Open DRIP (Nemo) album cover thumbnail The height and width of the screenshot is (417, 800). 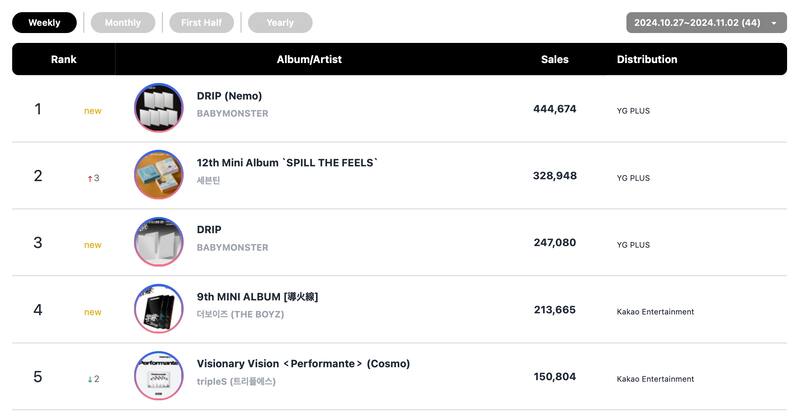[x=158, y=108]
